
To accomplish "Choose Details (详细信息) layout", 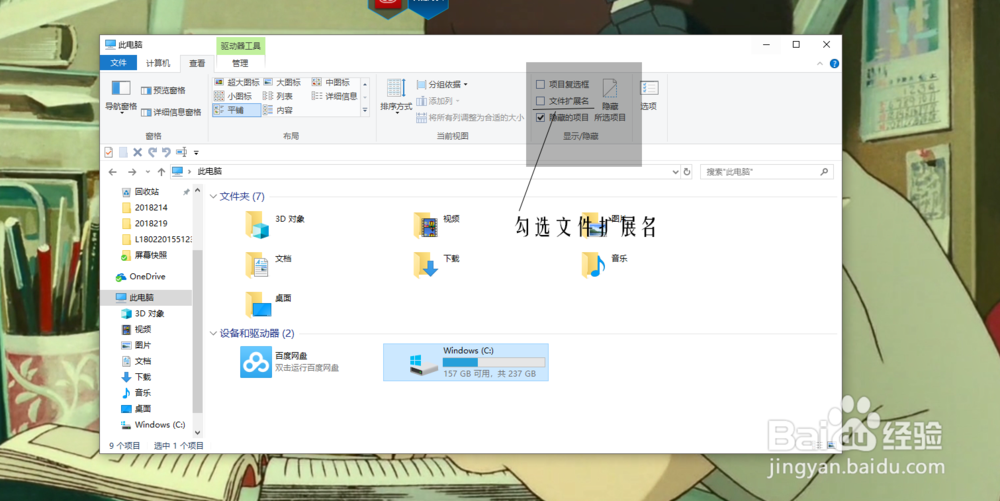I will pos(334,96).
